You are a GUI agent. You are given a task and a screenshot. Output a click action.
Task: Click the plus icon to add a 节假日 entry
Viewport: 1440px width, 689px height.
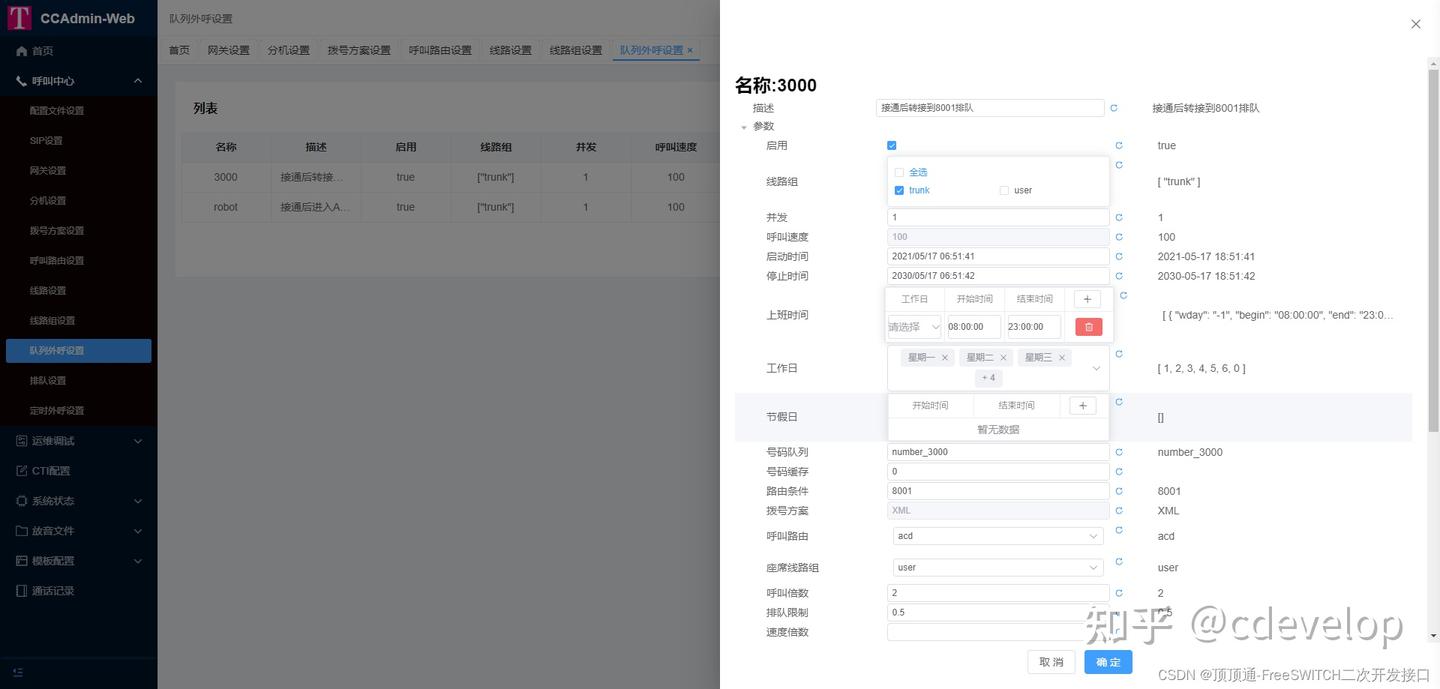pyautogui.click(x=1082, y=404)
